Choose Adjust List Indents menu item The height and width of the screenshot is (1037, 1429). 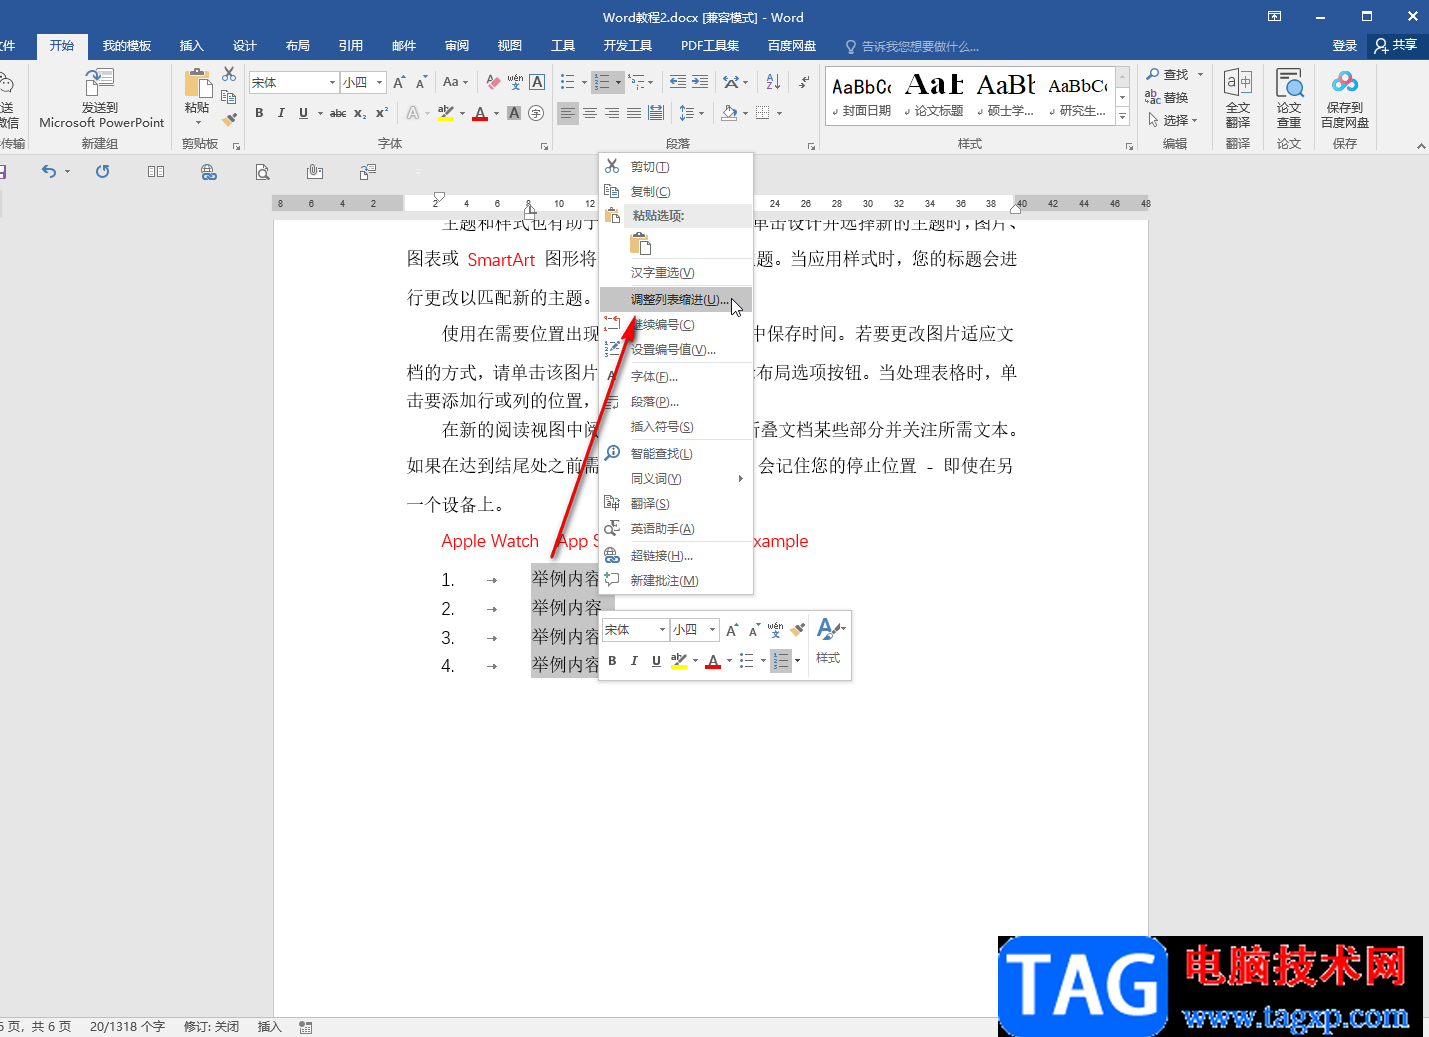click(x=676, y=300)
